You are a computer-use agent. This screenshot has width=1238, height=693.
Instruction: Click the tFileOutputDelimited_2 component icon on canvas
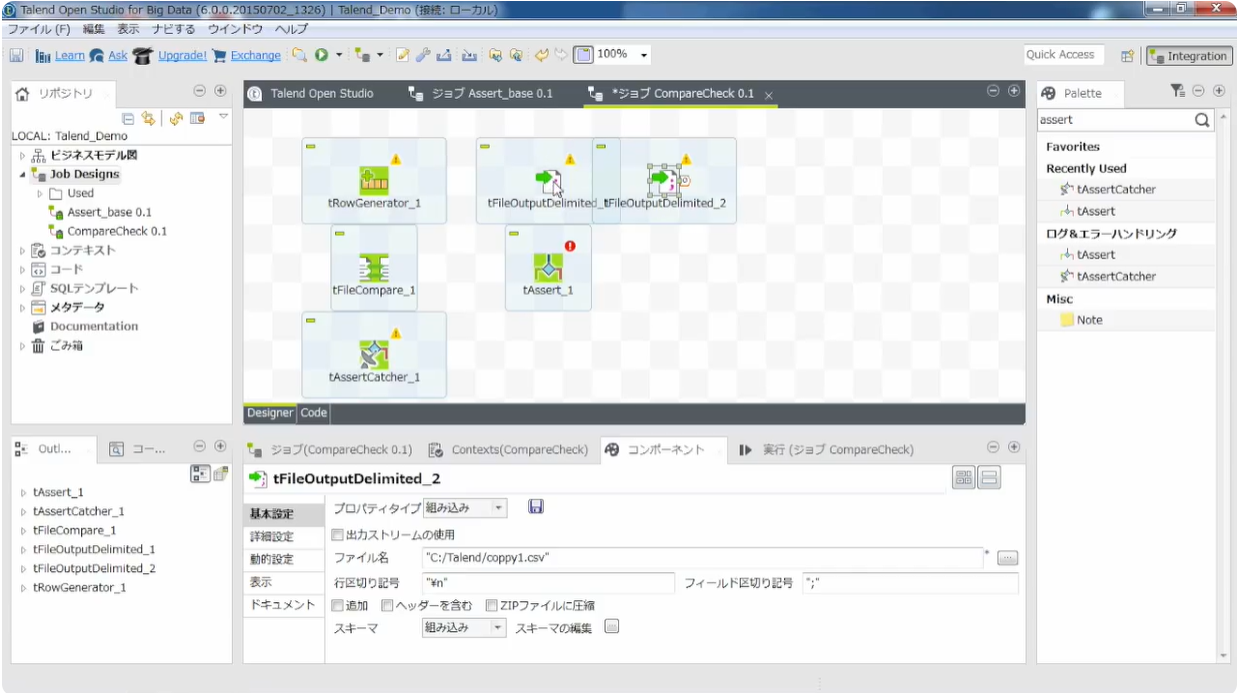tap(664, 180)
